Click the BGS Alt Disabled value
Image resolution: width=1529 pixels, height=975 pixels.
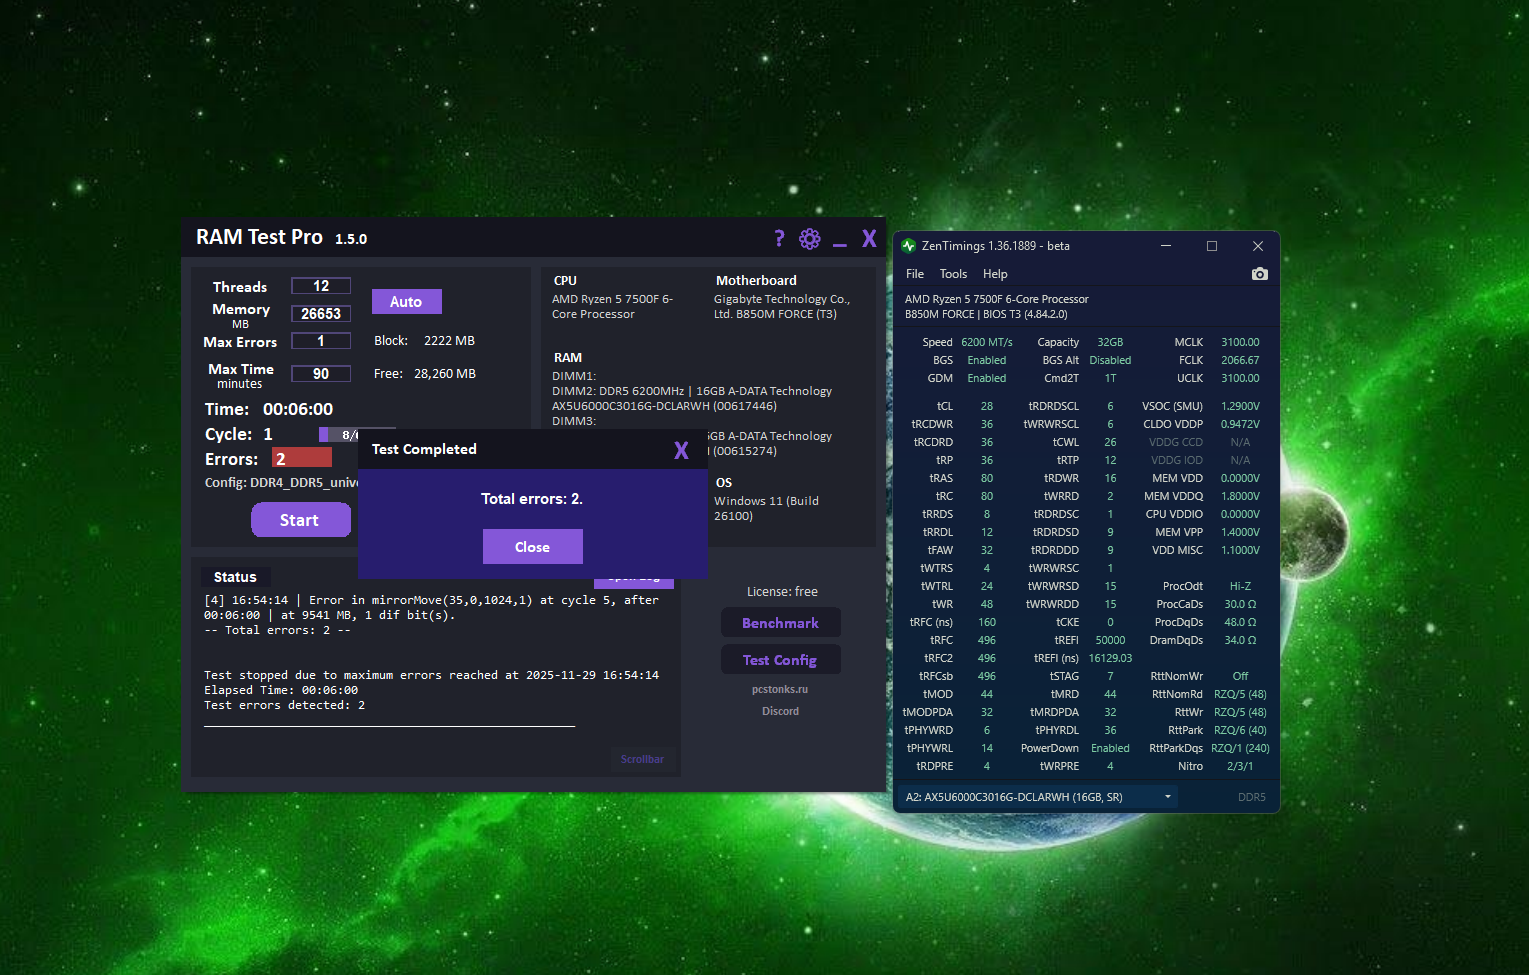tap(1110, 360)
